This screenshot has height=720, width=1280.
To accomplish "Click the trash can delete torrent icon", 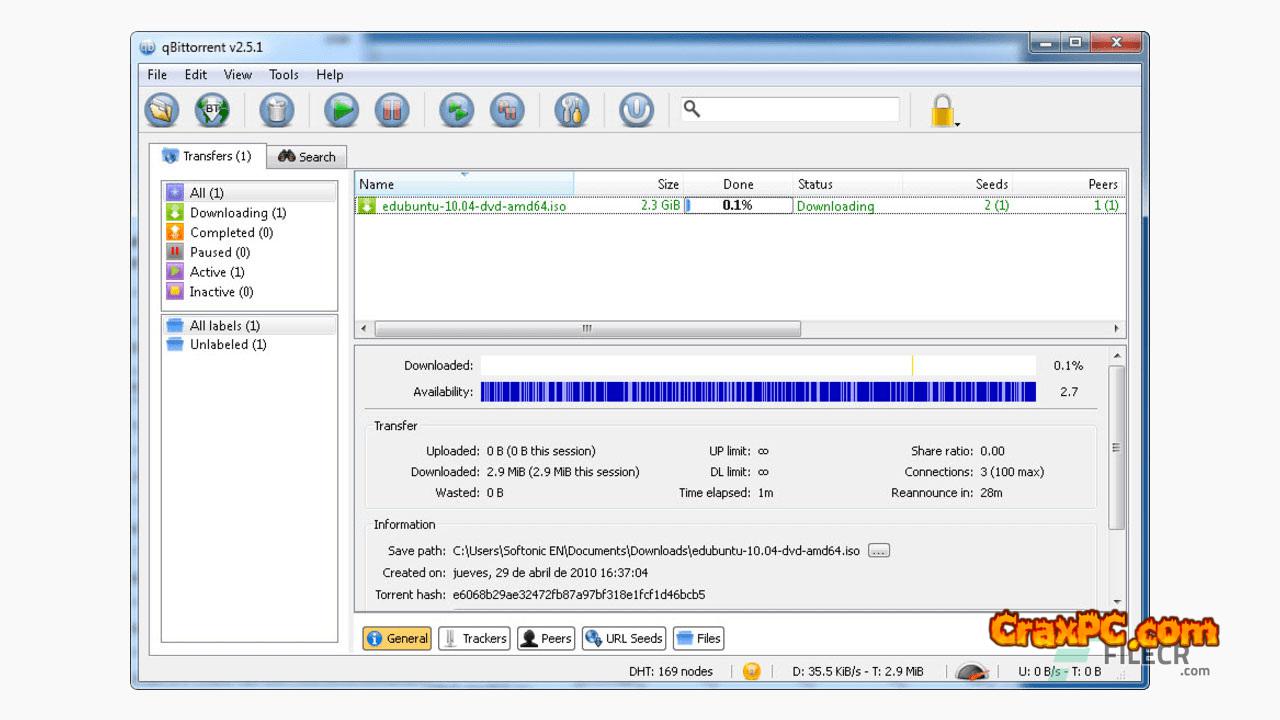I will tap(276, 110).
